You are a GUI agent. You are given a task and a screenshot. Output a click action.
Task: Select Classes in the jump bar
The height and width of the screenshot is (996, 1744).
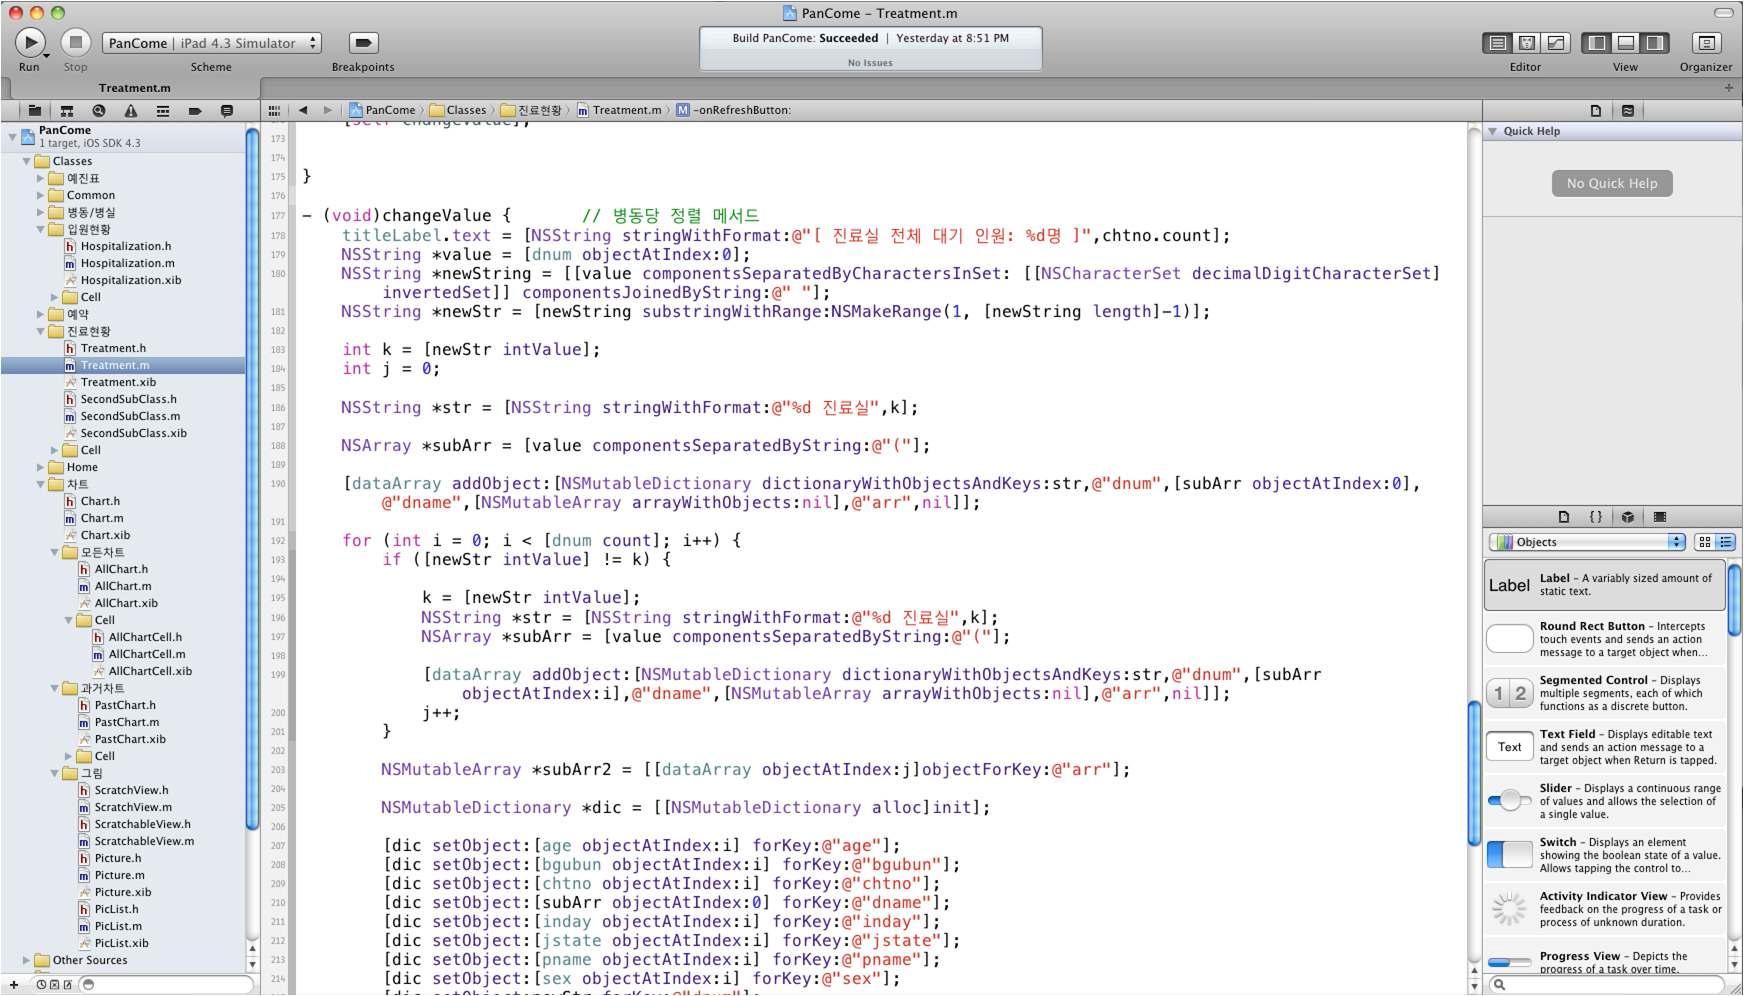[x=458, y=110]
